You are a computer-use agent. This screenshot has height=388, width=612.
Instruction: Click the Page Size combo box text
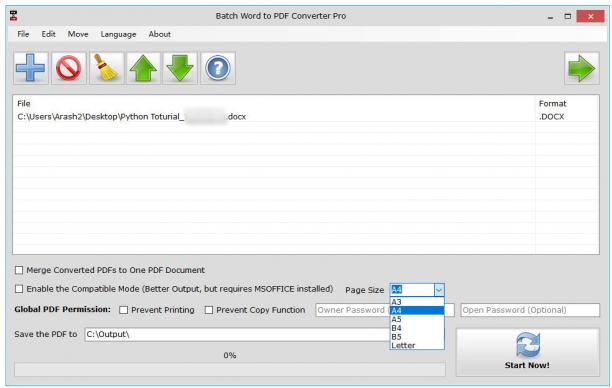(x=412, y=290)
